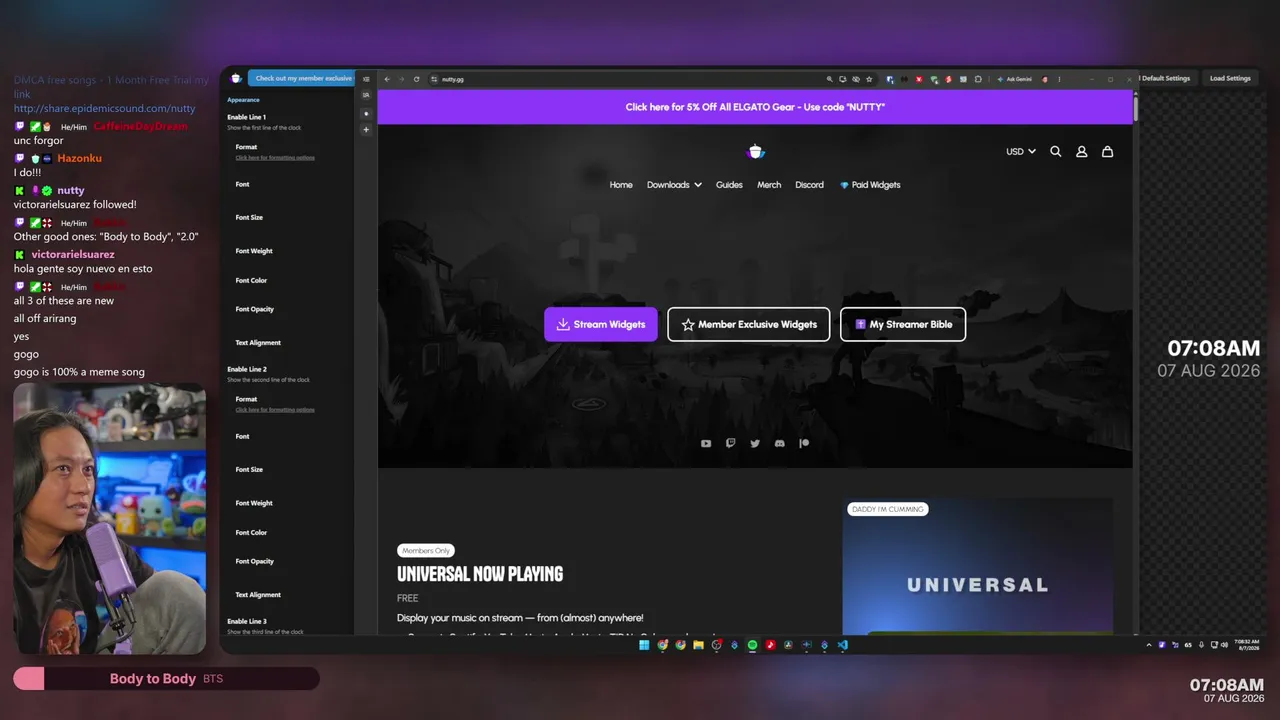Open Visual Studio Code from the taskbar
1280x720 pixels.
point(842,645)
